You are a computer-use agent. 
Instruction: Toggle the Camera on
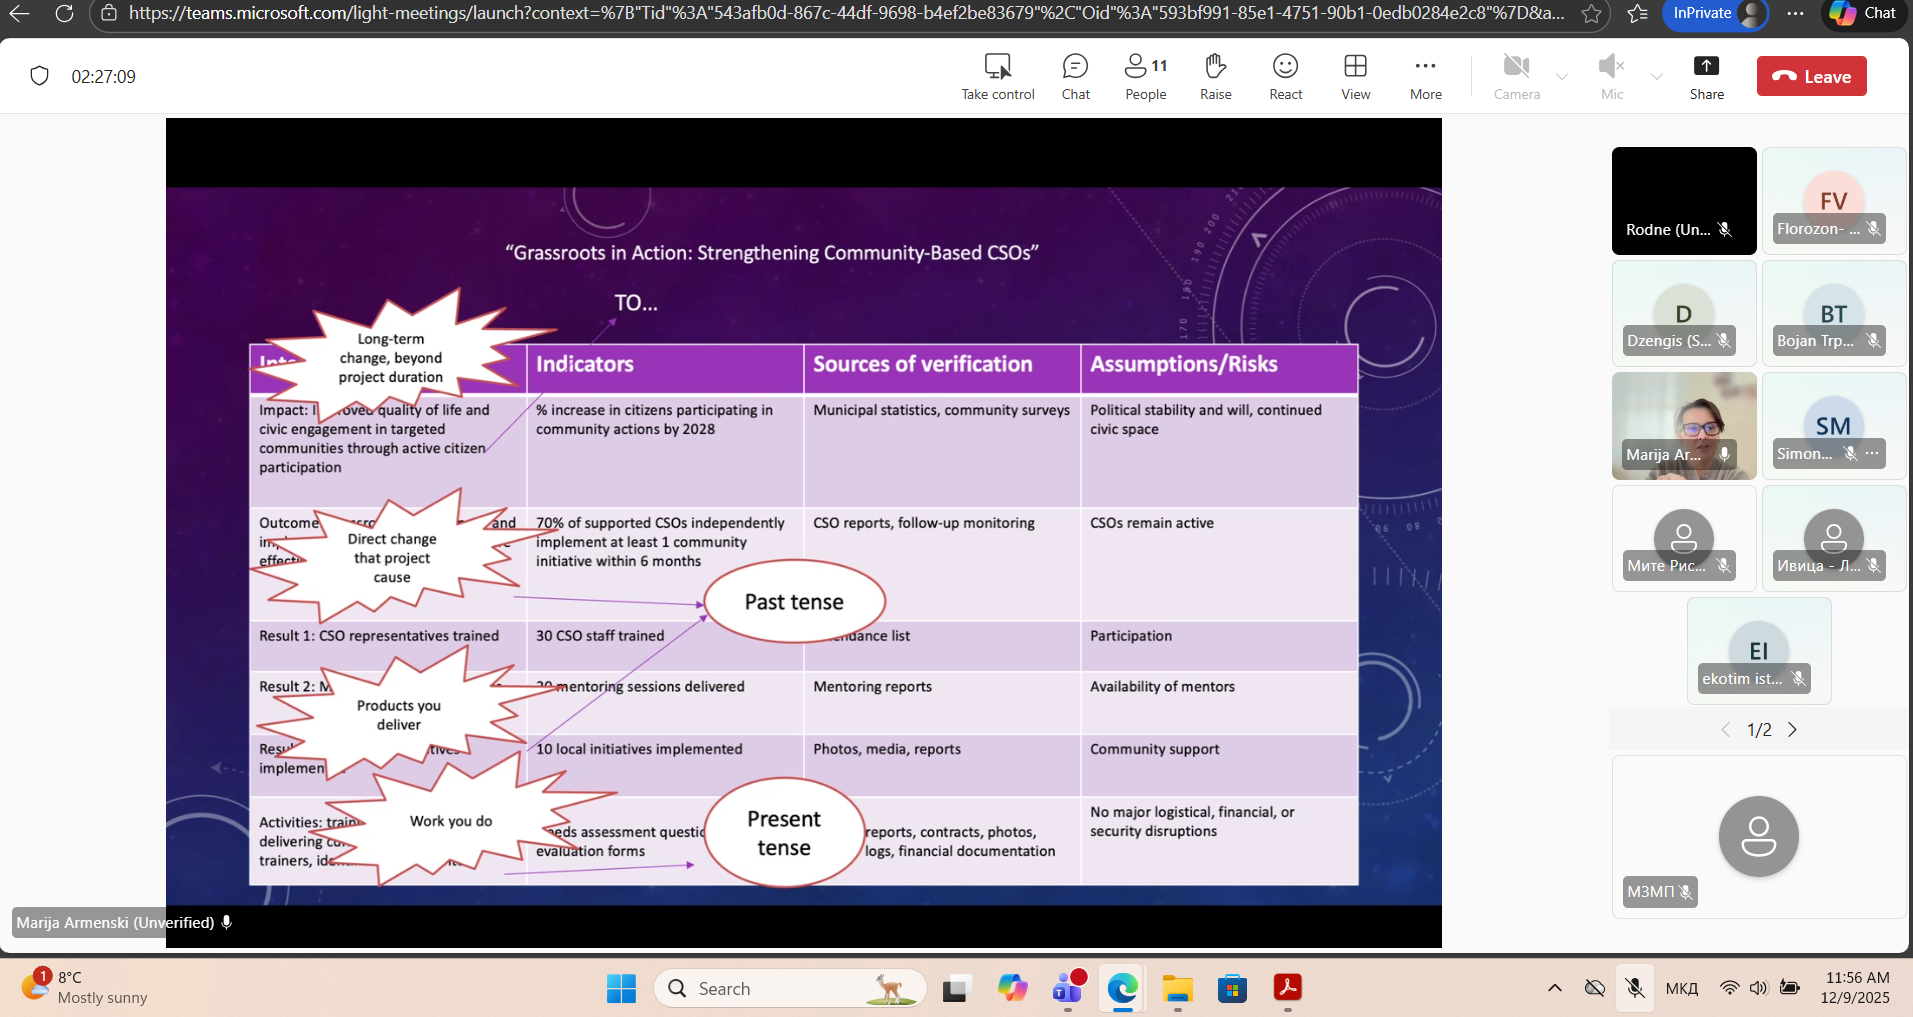click(1516, 77)
